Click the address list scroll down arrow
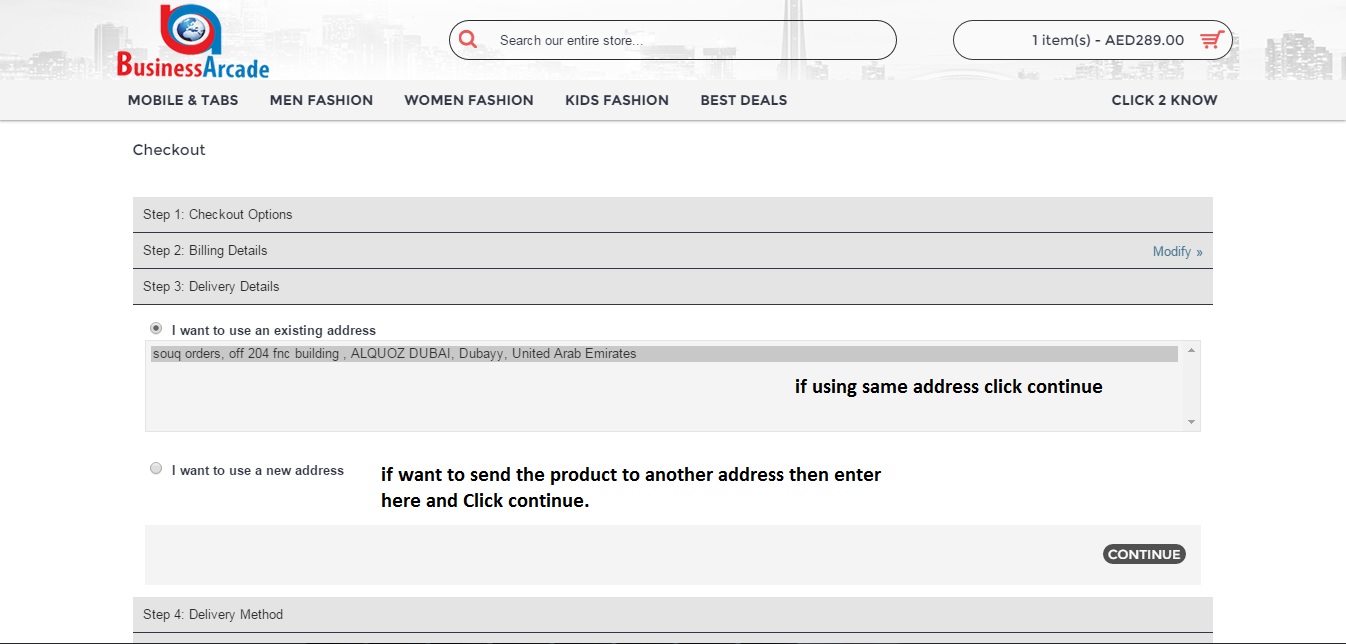 tap(1191, 422)
